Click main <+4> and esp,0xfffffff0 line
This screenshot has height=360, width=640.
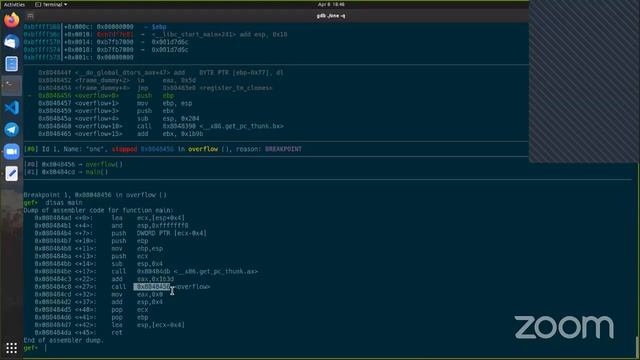111,226
